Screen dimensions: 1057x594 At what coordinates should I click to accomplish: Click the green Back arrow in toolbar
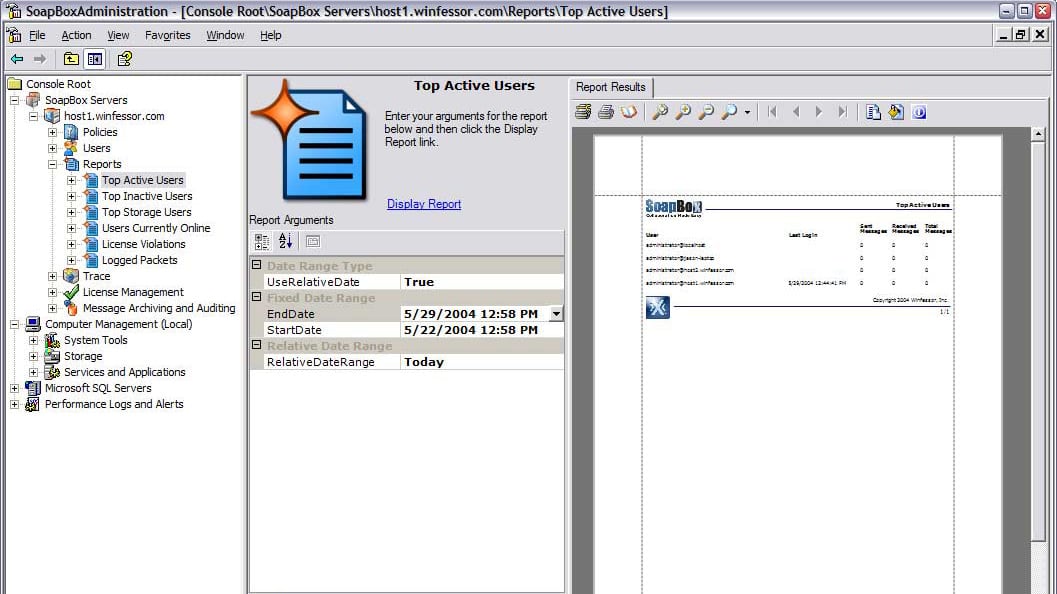tap(17, 59)
